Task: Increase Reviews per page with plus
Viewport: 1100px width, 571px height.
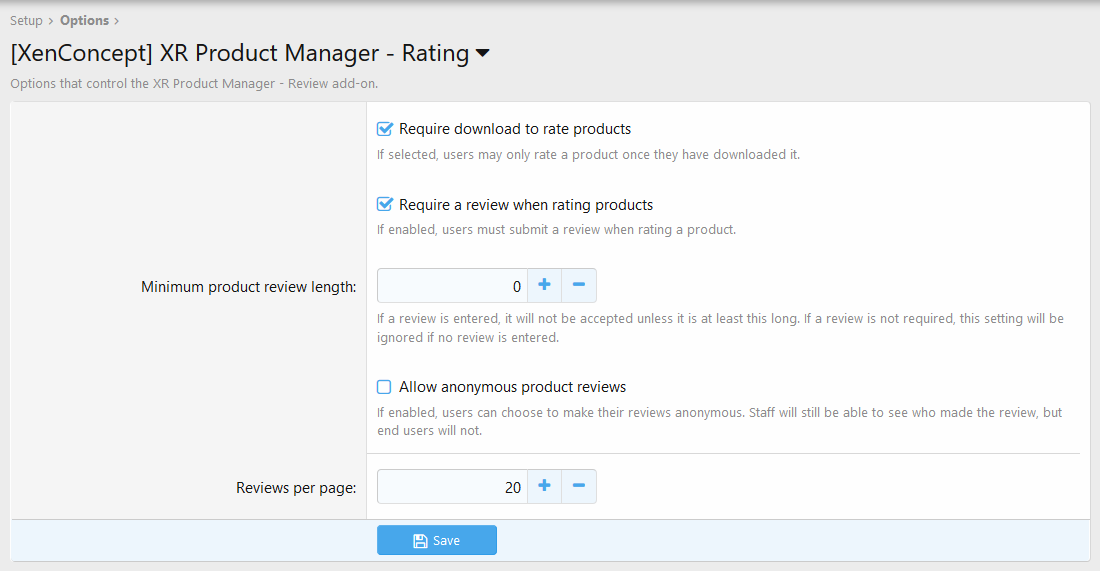Action: pyautogui.click(x=544, y=486)
